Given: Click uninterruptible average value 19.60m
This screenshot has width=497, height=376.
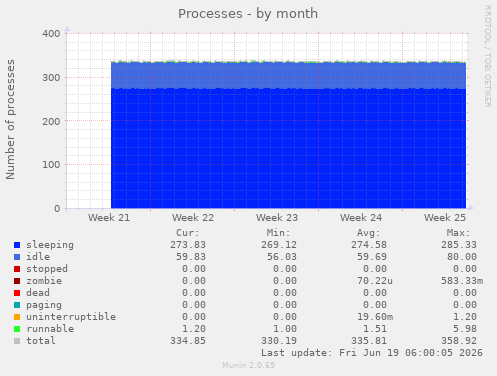Looking at the screenshot, I should click(375, 317).
